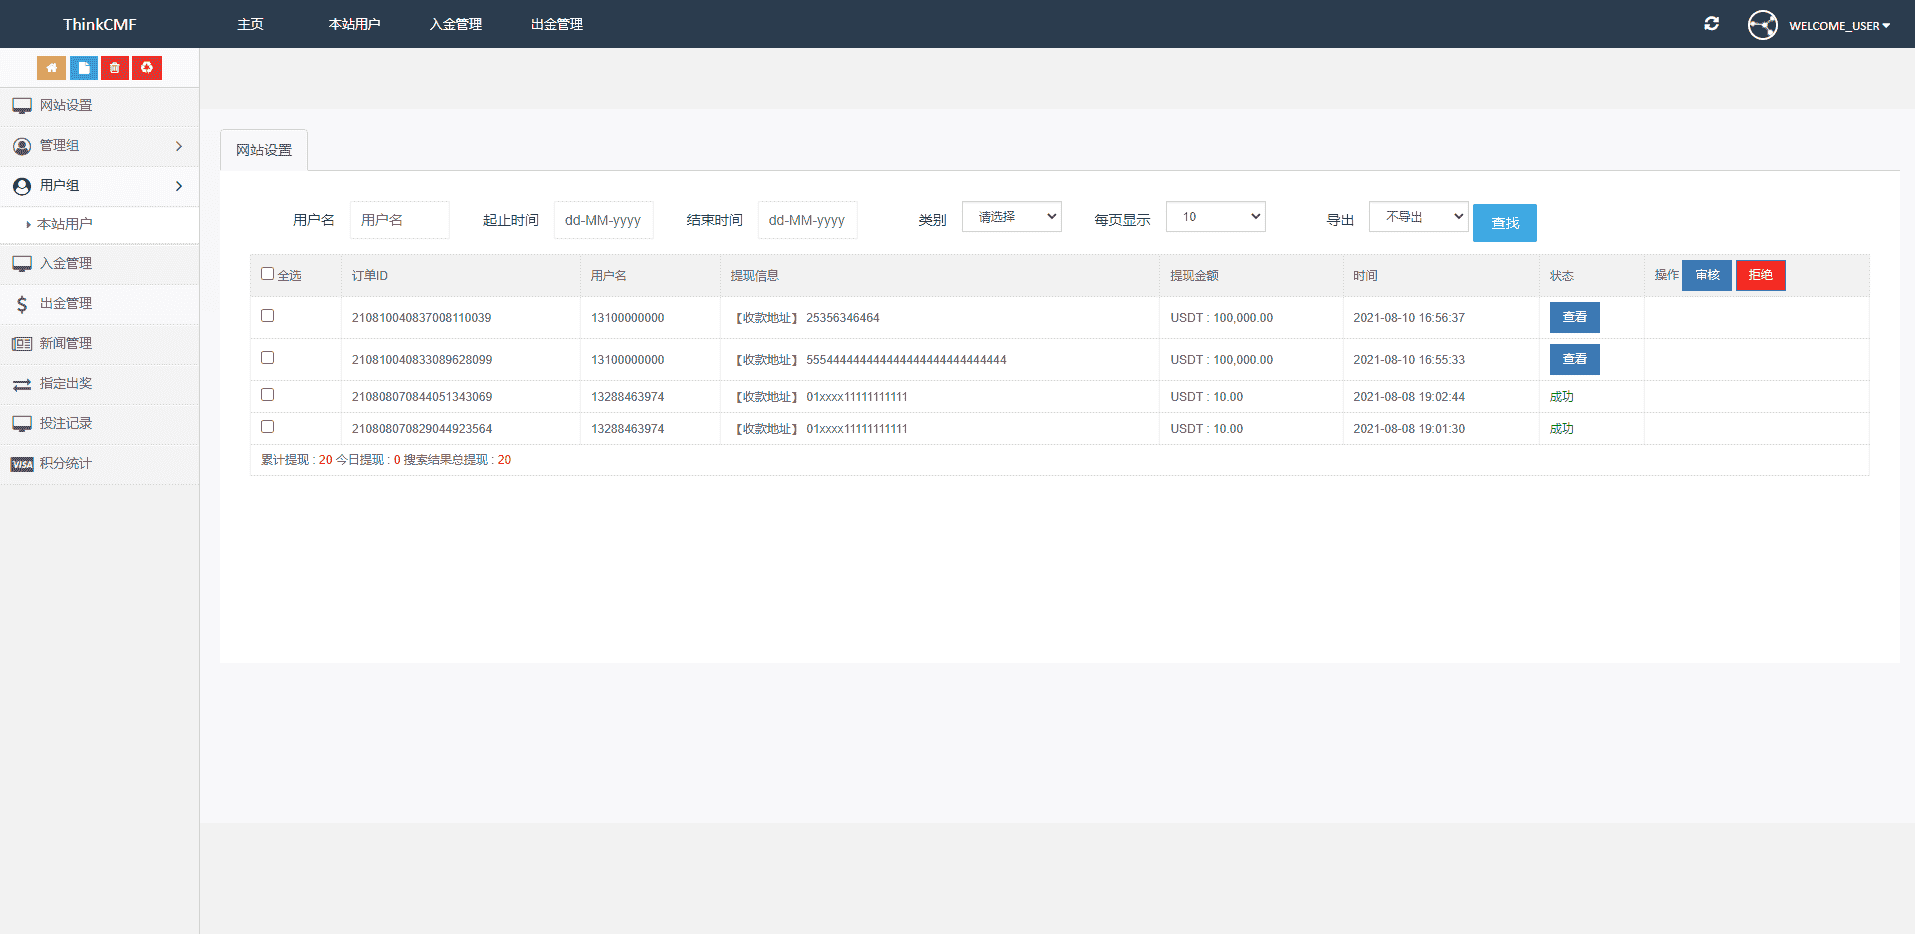
Task: Click the blue 查找 search button
Action: click(1504, 223)
